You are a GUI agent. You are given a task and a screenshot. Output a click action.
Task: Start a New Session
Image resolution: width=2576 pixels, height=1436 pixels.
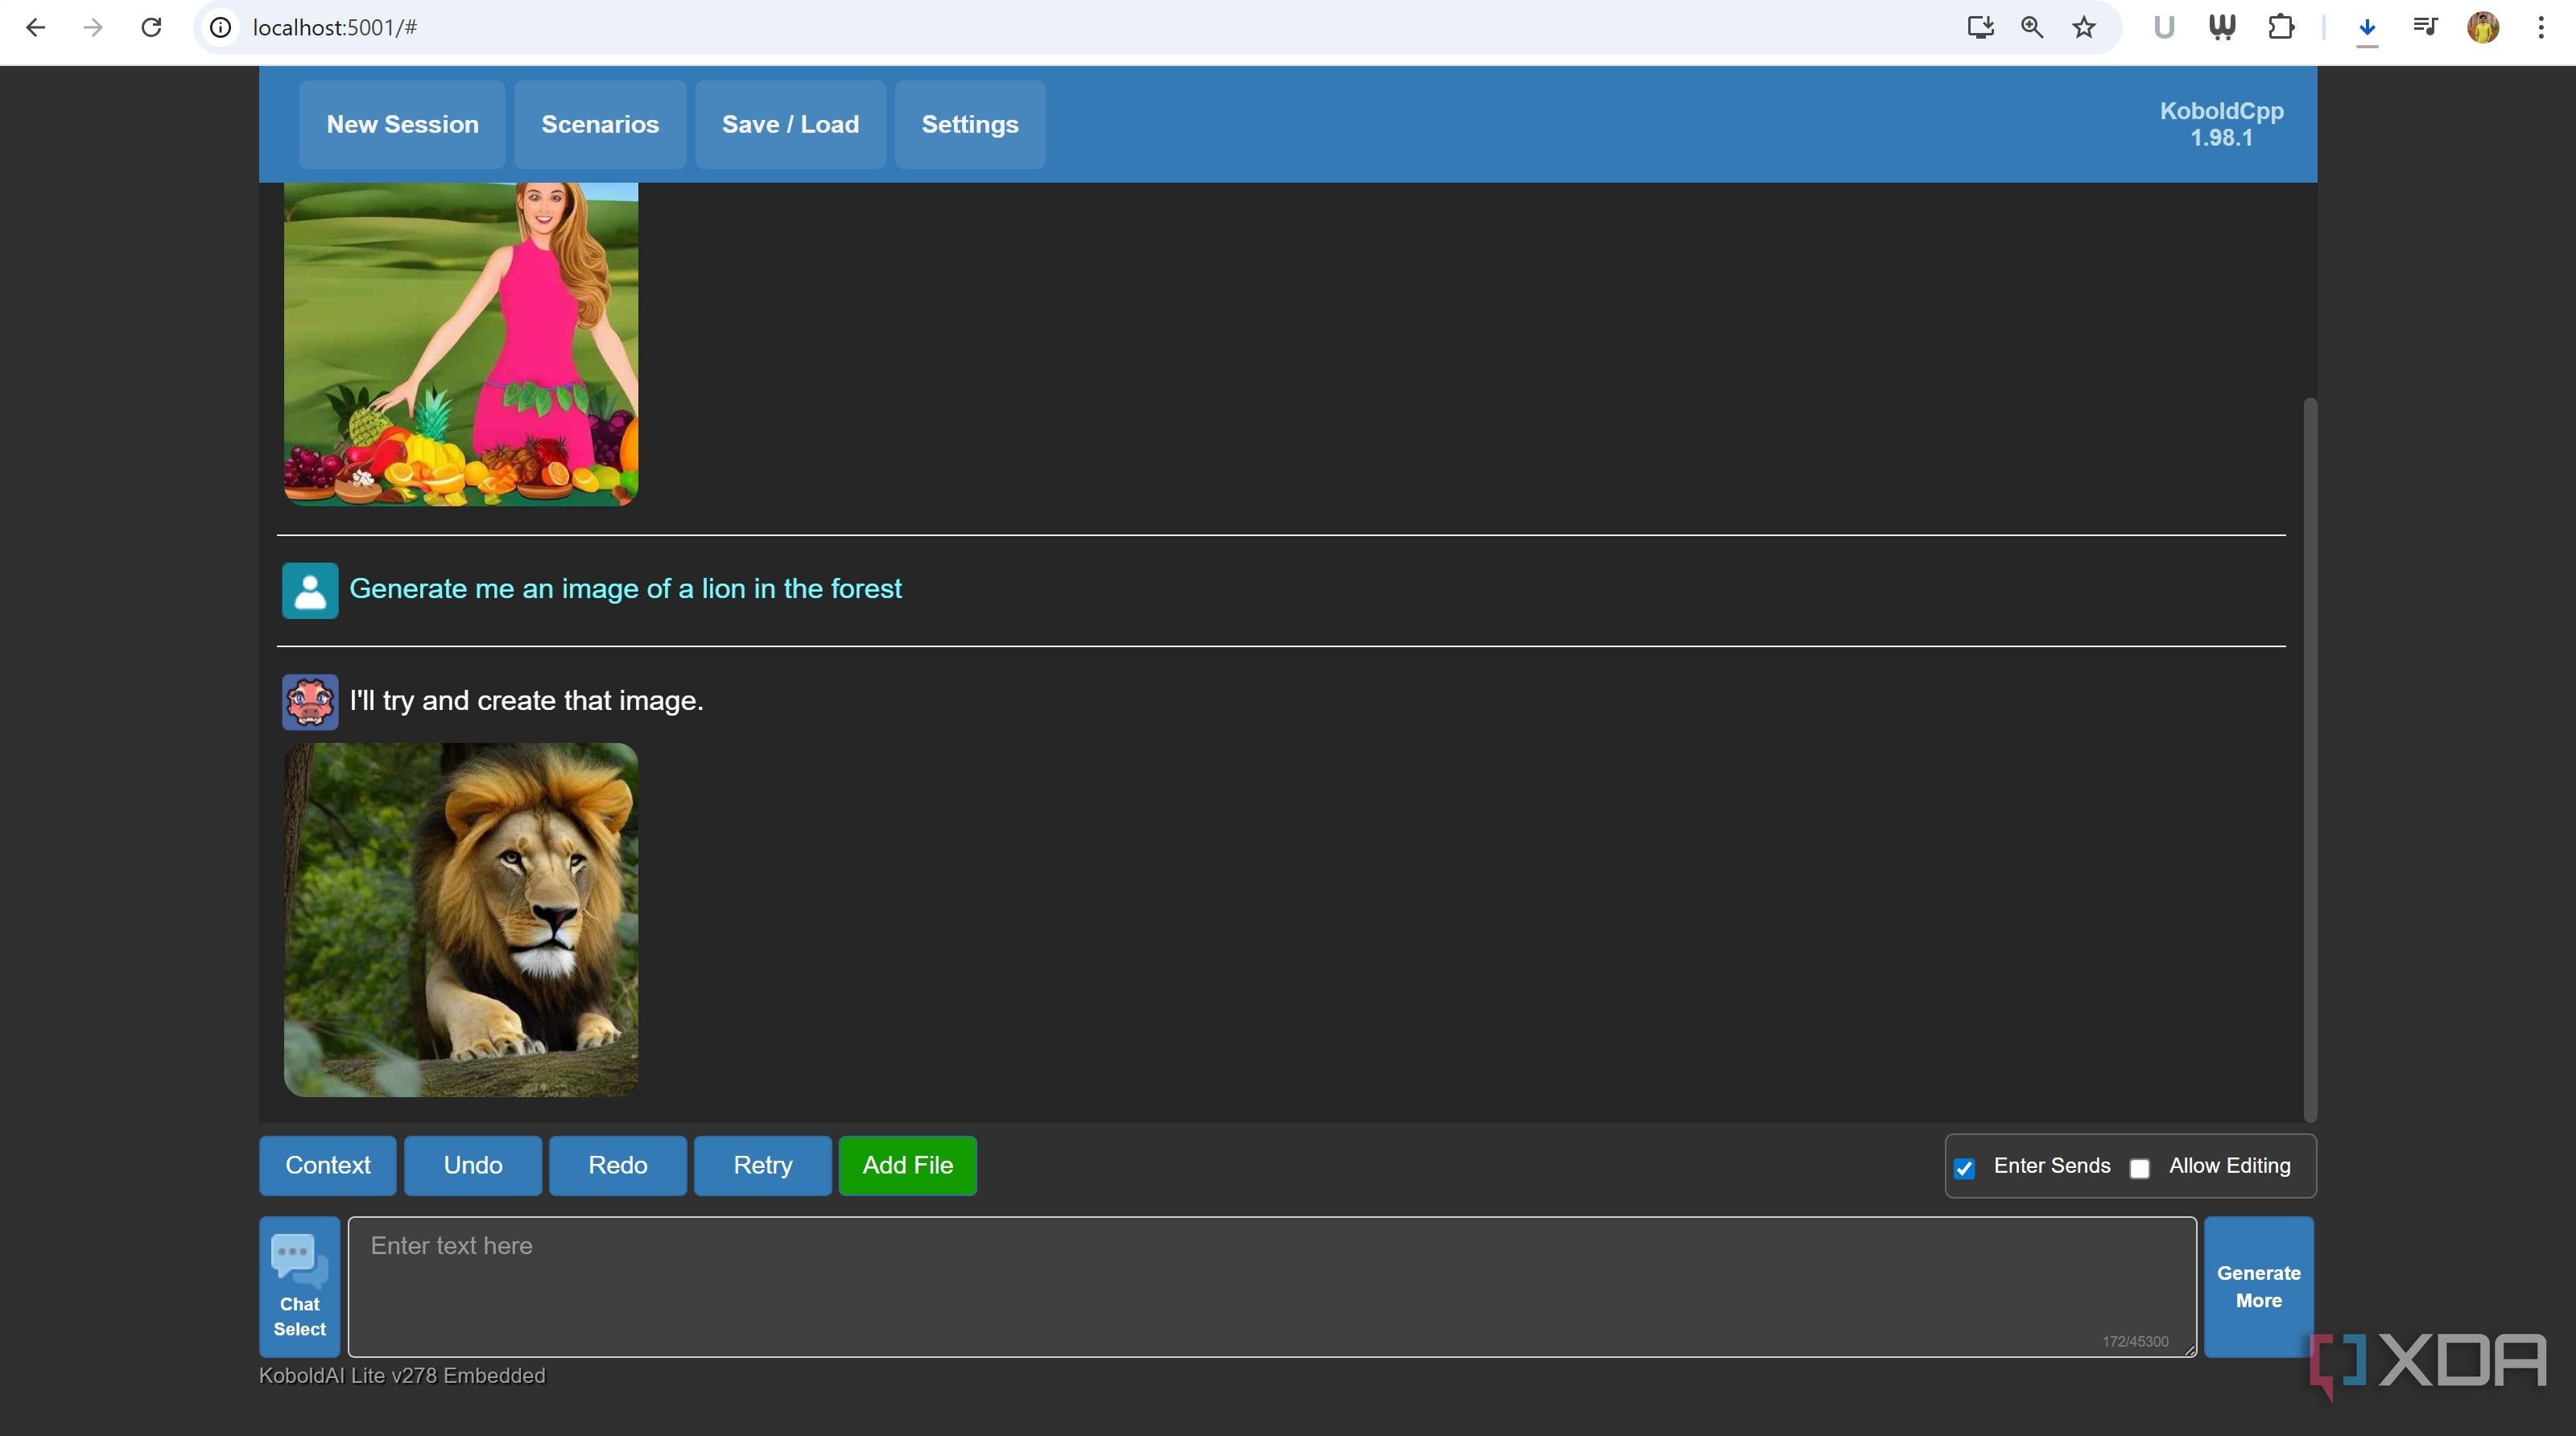(x=402, y=125)
